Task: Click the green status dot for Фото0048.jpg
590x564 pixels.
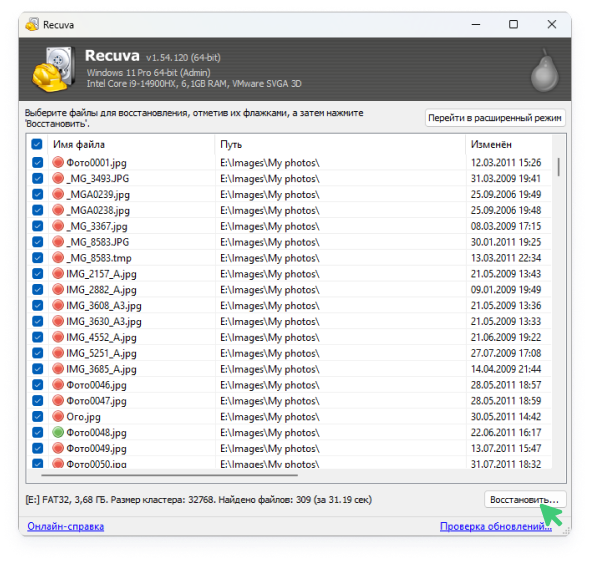Action: (x=58, y=432)
